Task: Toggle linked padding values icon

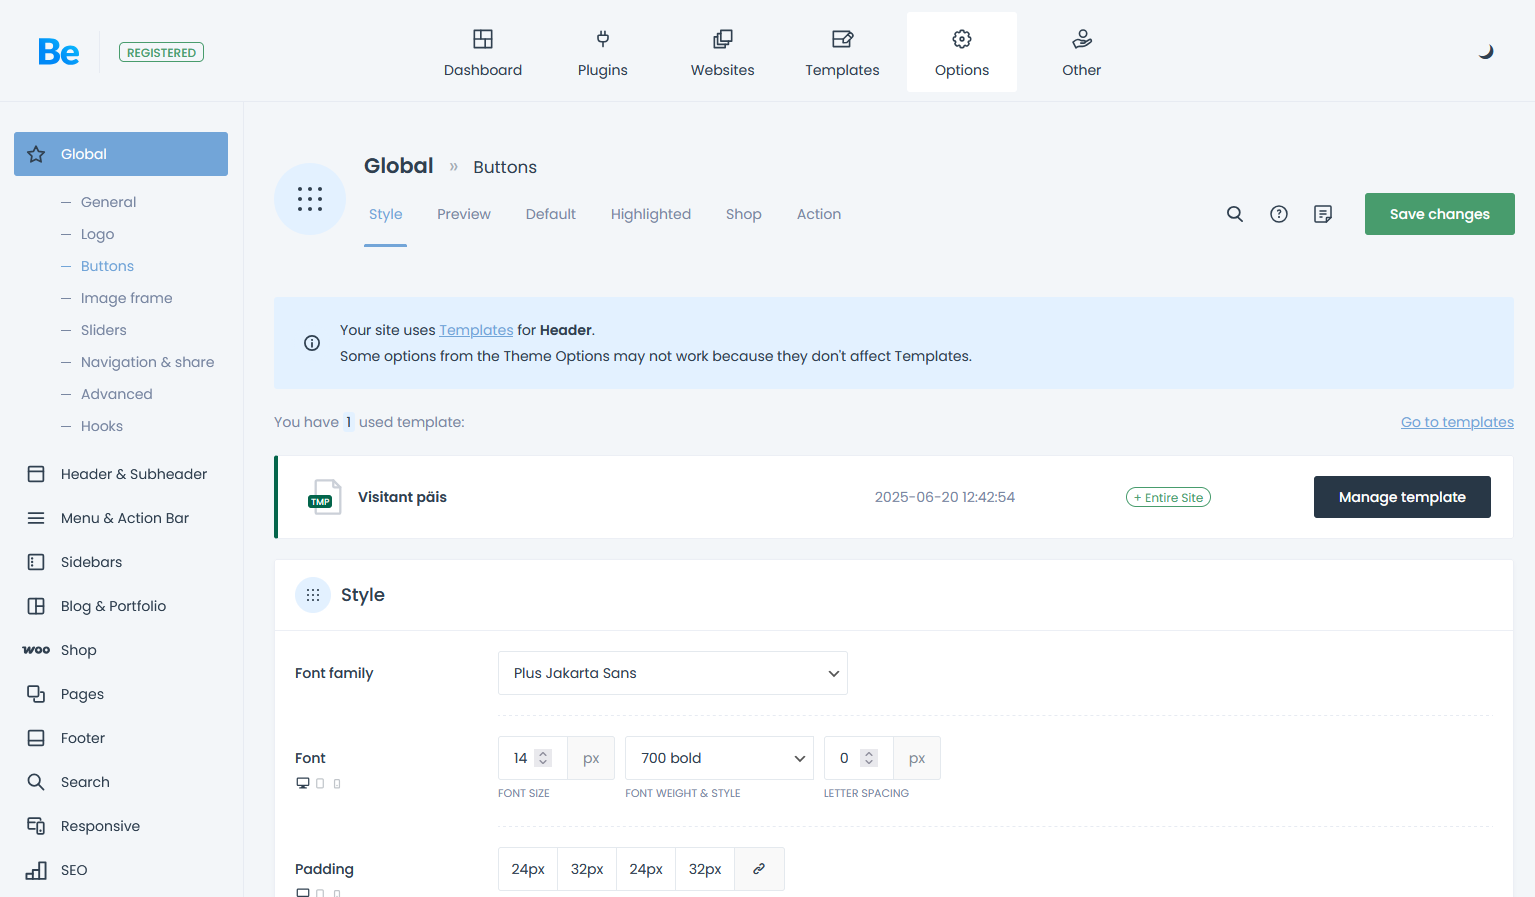Action: tap(759, 869)
